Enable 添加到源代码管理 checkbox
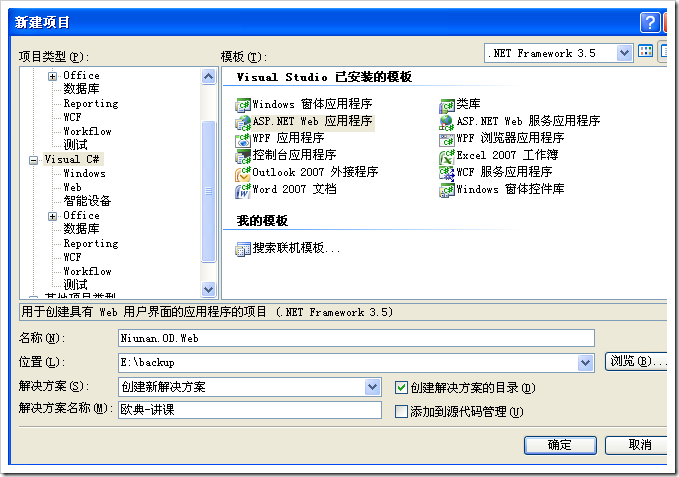 (x=401, y=411)
